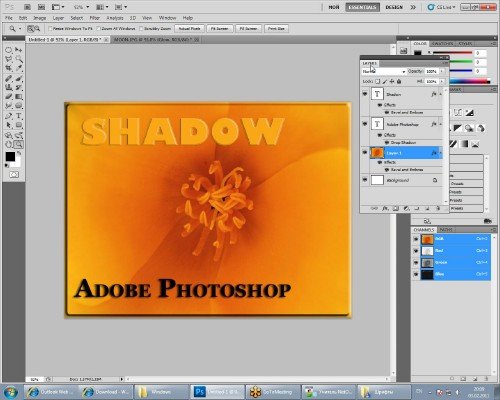The height and width of the screenshot is (400, 500).
Task: Select the Brush tool
Action: pos(19,79)
